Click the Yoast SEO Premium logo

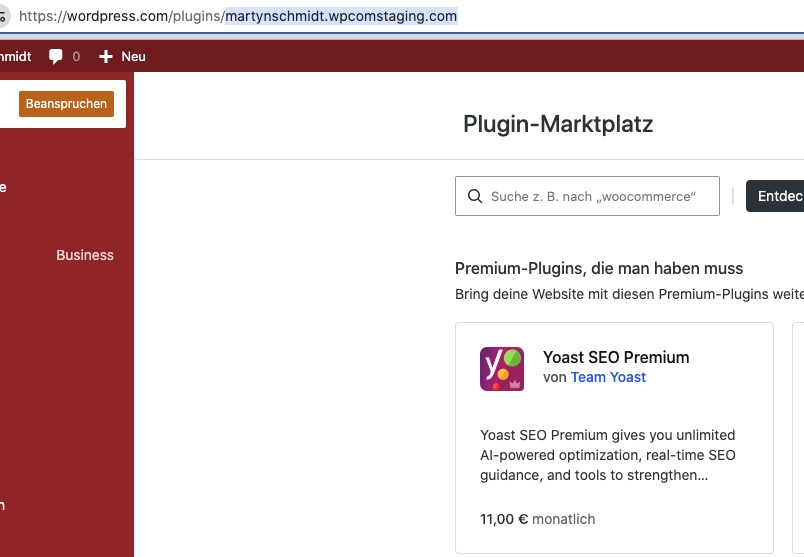tap(501, 368)
